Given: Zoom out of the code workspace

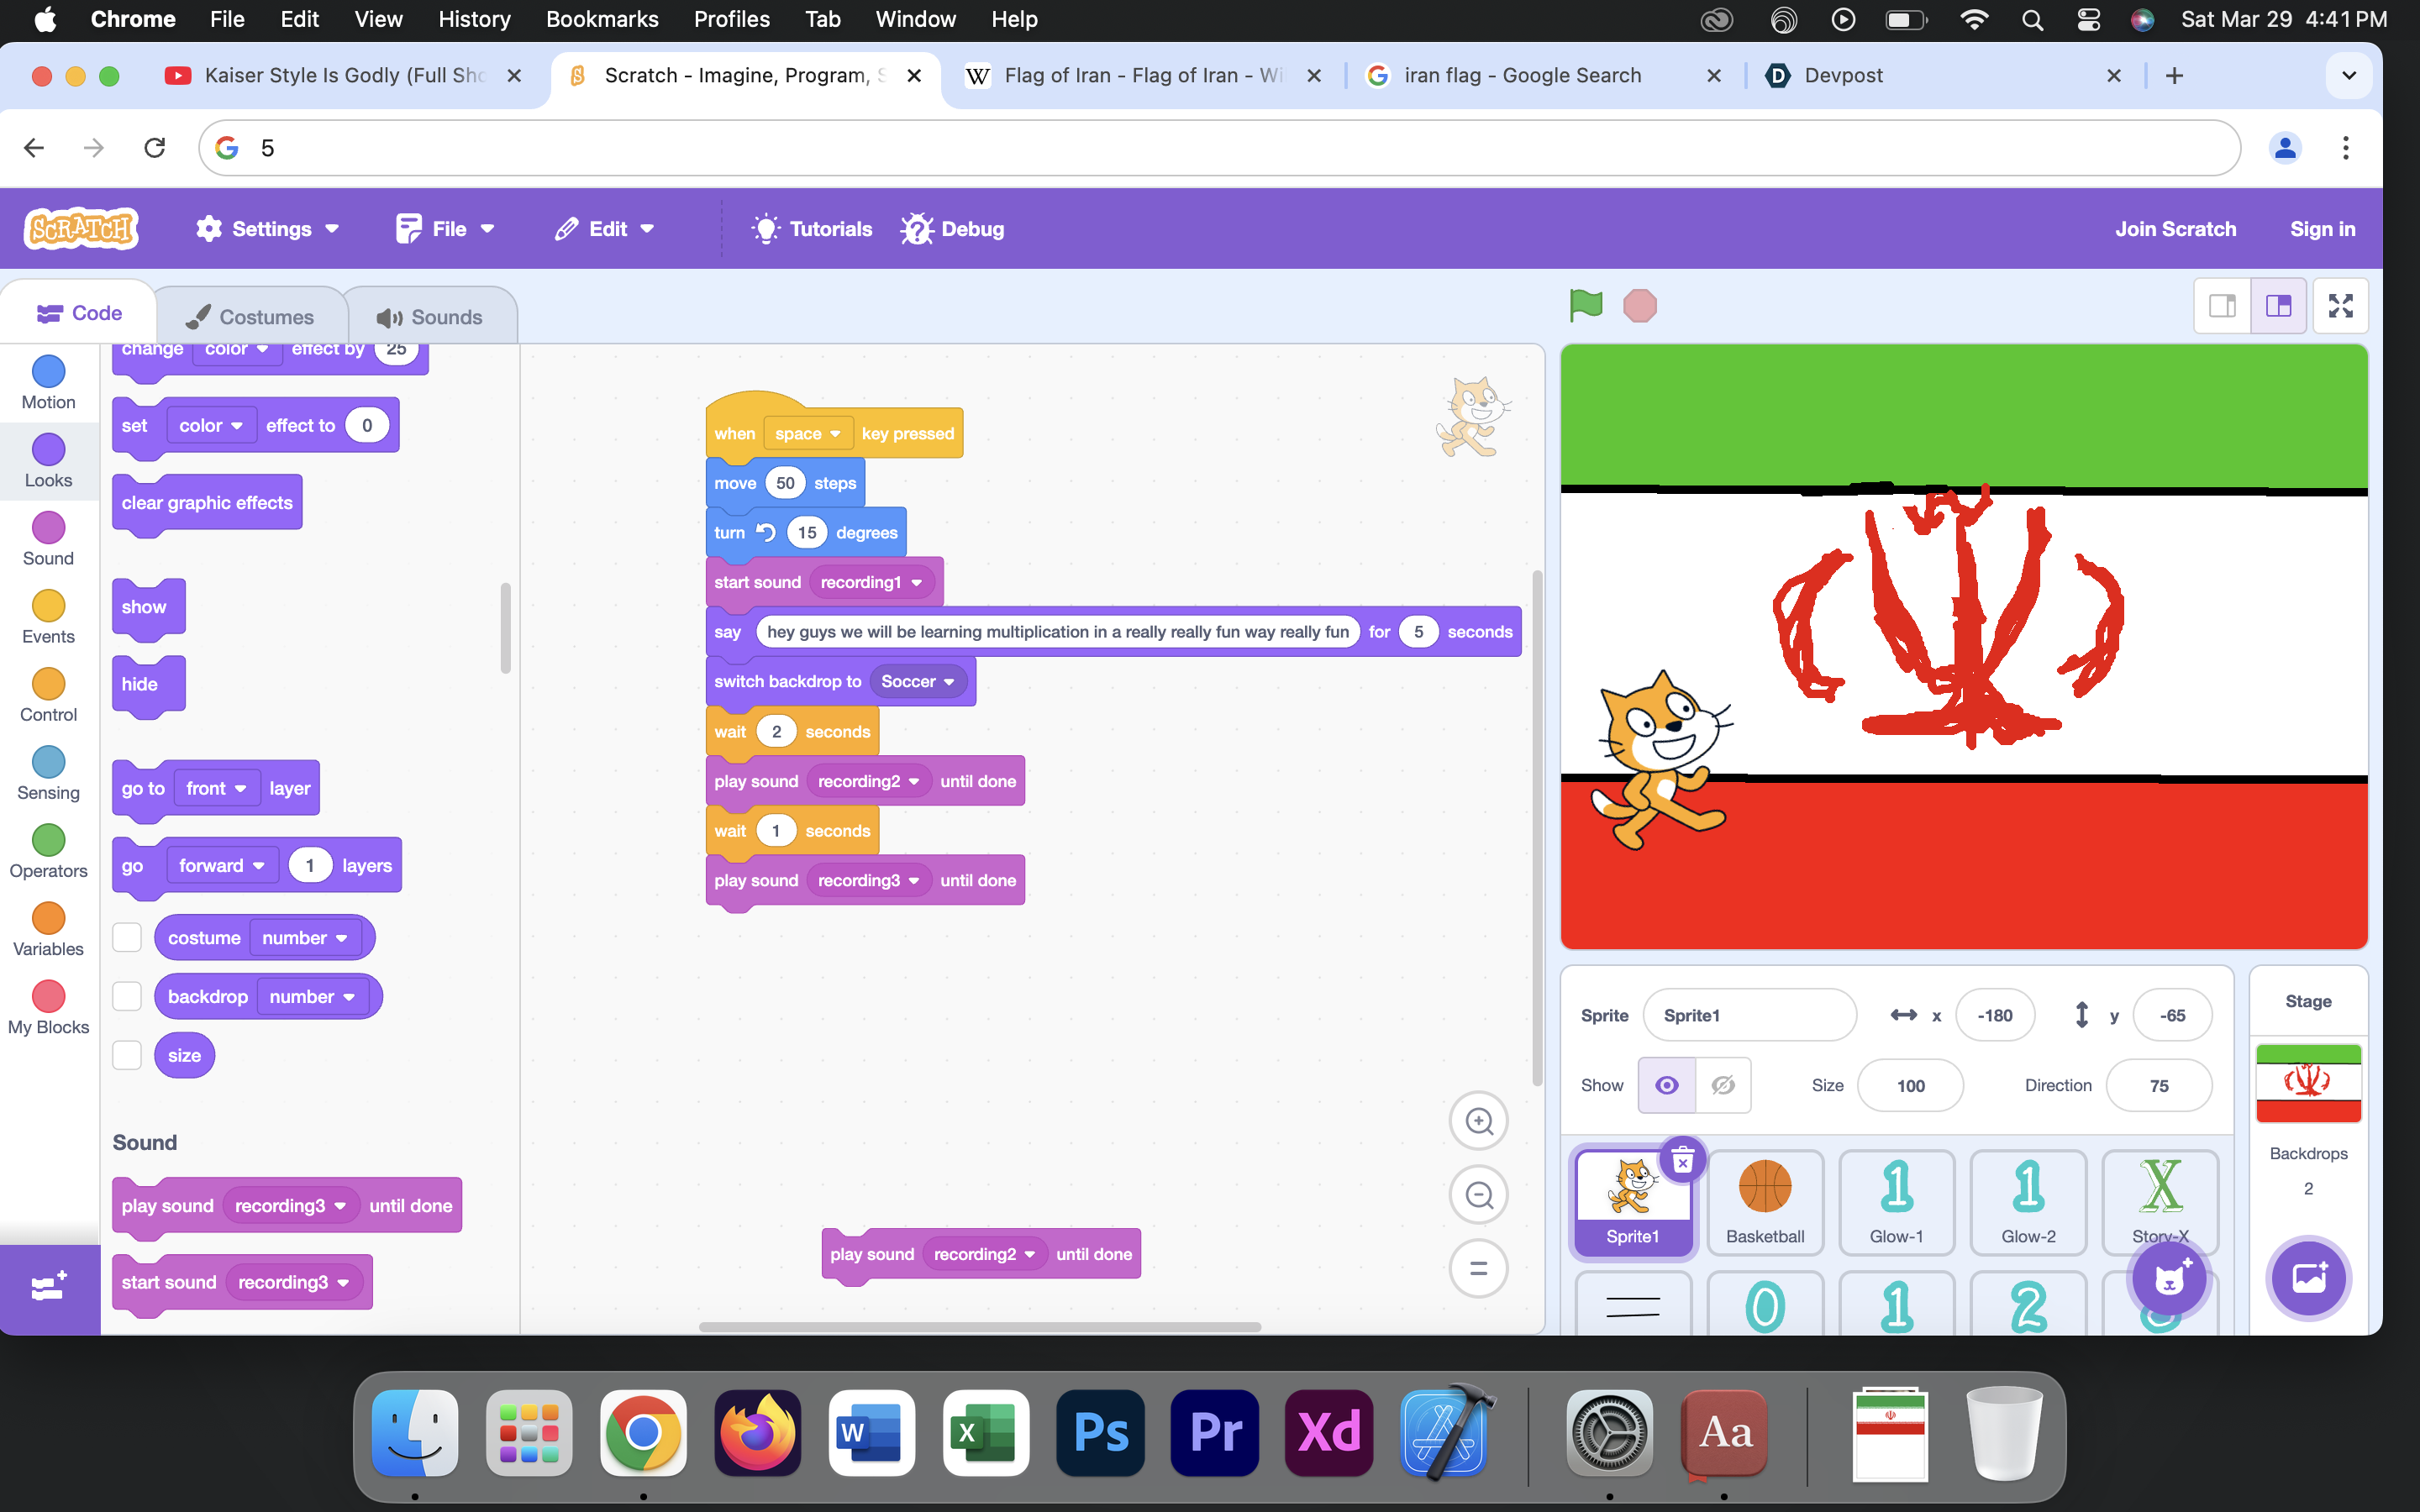Looking at the screenshot, I should [1478, 1195].
